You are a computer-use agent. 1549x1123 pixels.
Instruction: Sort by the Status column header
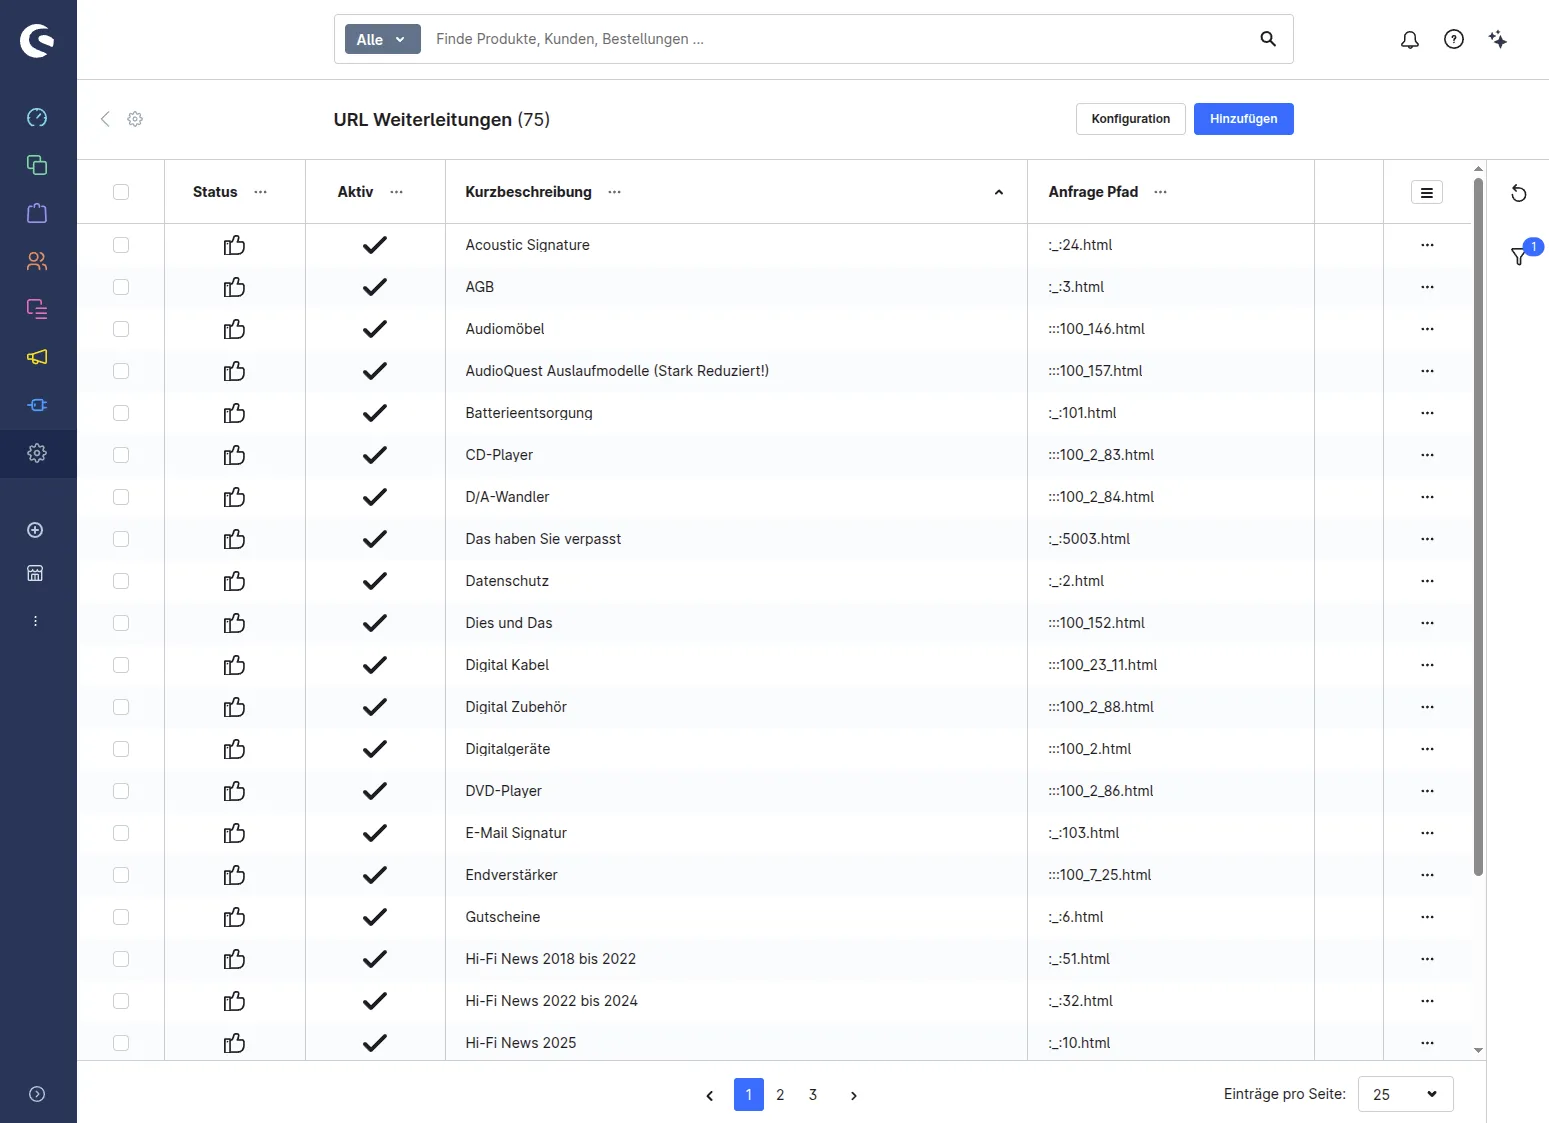tap(215, 192)
